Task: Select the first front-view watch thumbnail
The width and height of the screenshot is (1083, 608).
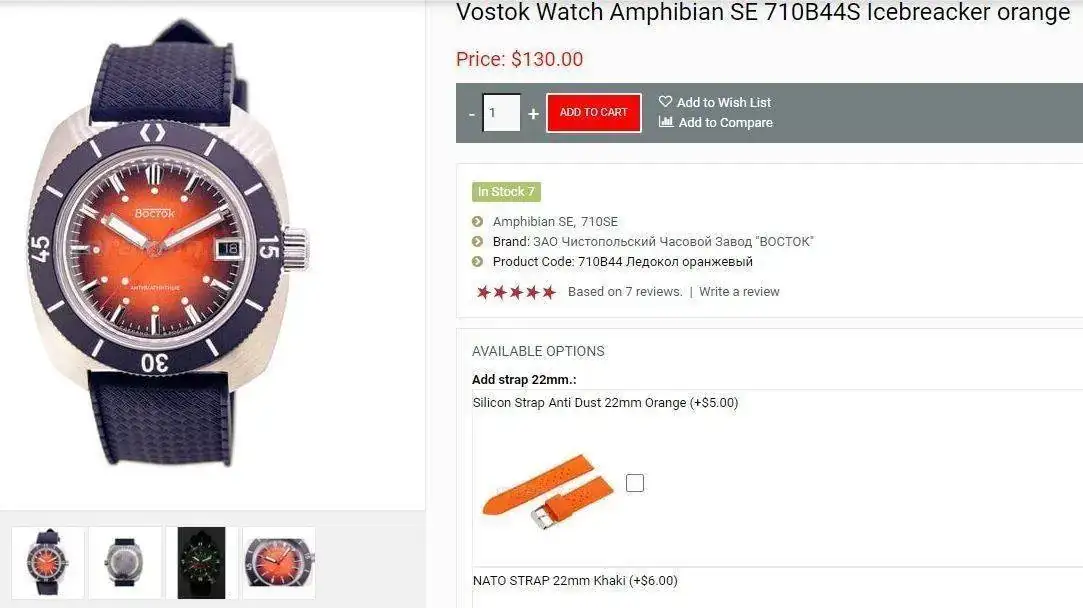Action: click(48, 562)
